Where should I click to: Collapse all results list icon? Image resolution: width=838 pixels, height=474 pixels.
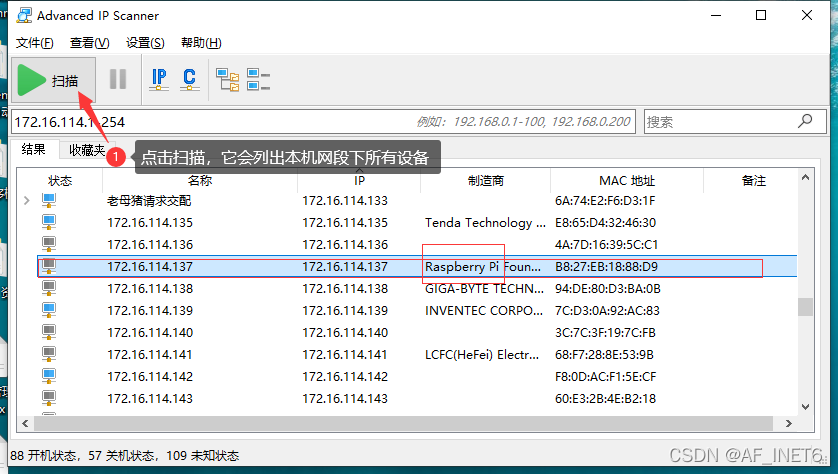click(x=258, y=80)
